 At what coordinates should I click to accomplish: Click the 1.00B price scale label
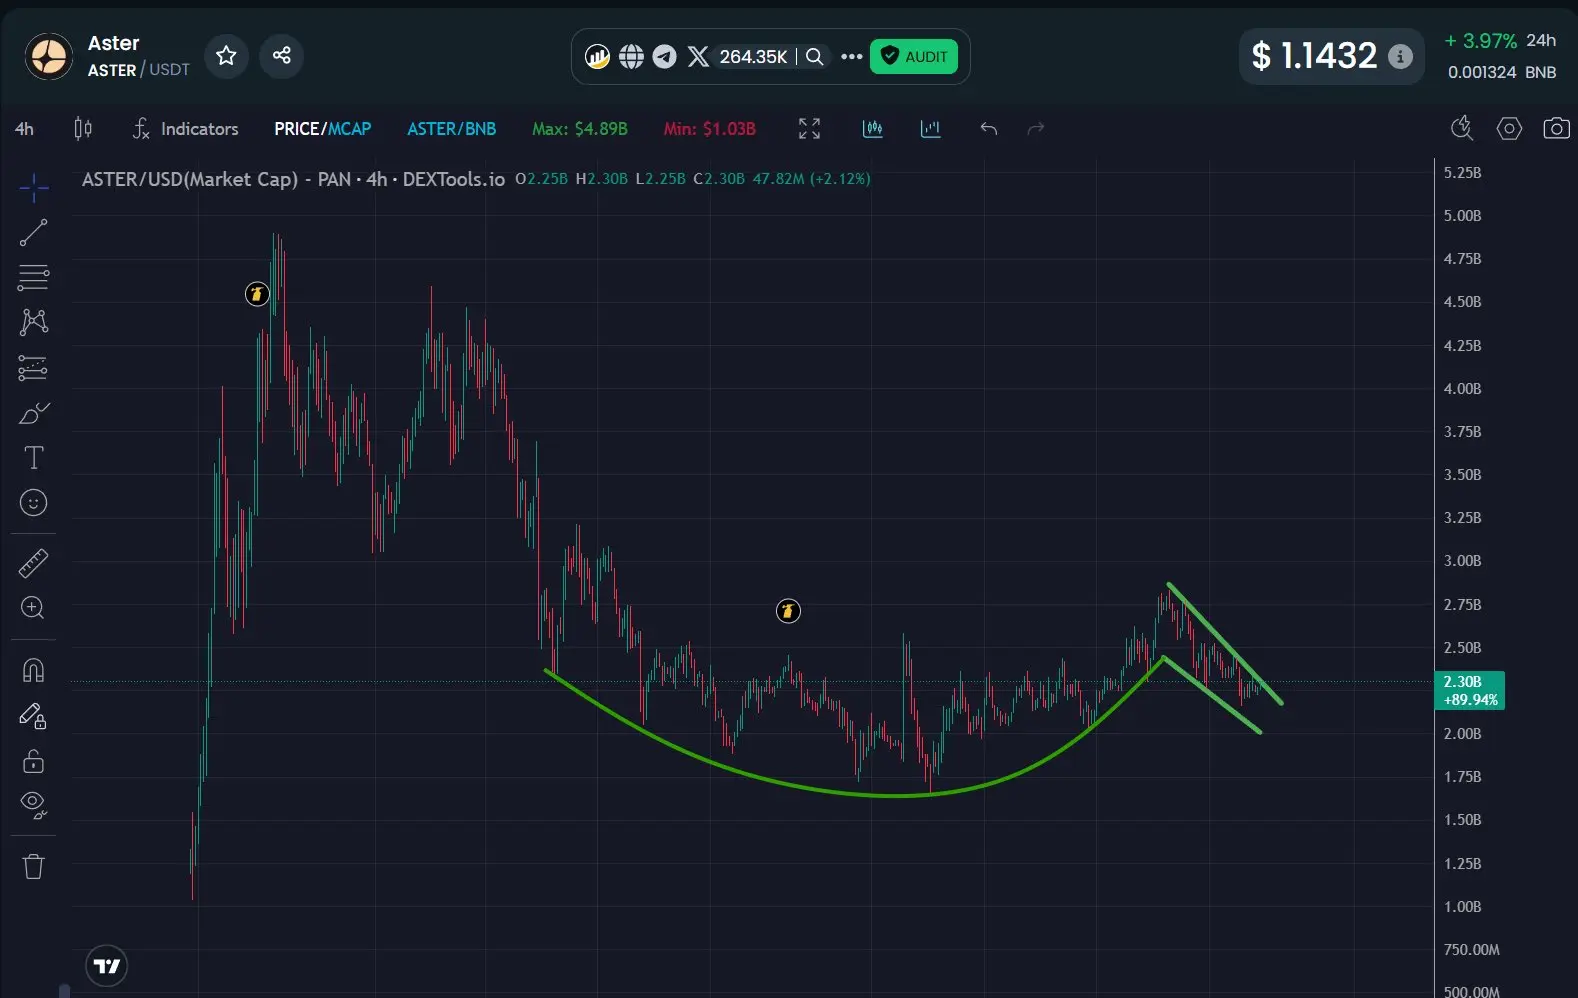point(1462,907)
